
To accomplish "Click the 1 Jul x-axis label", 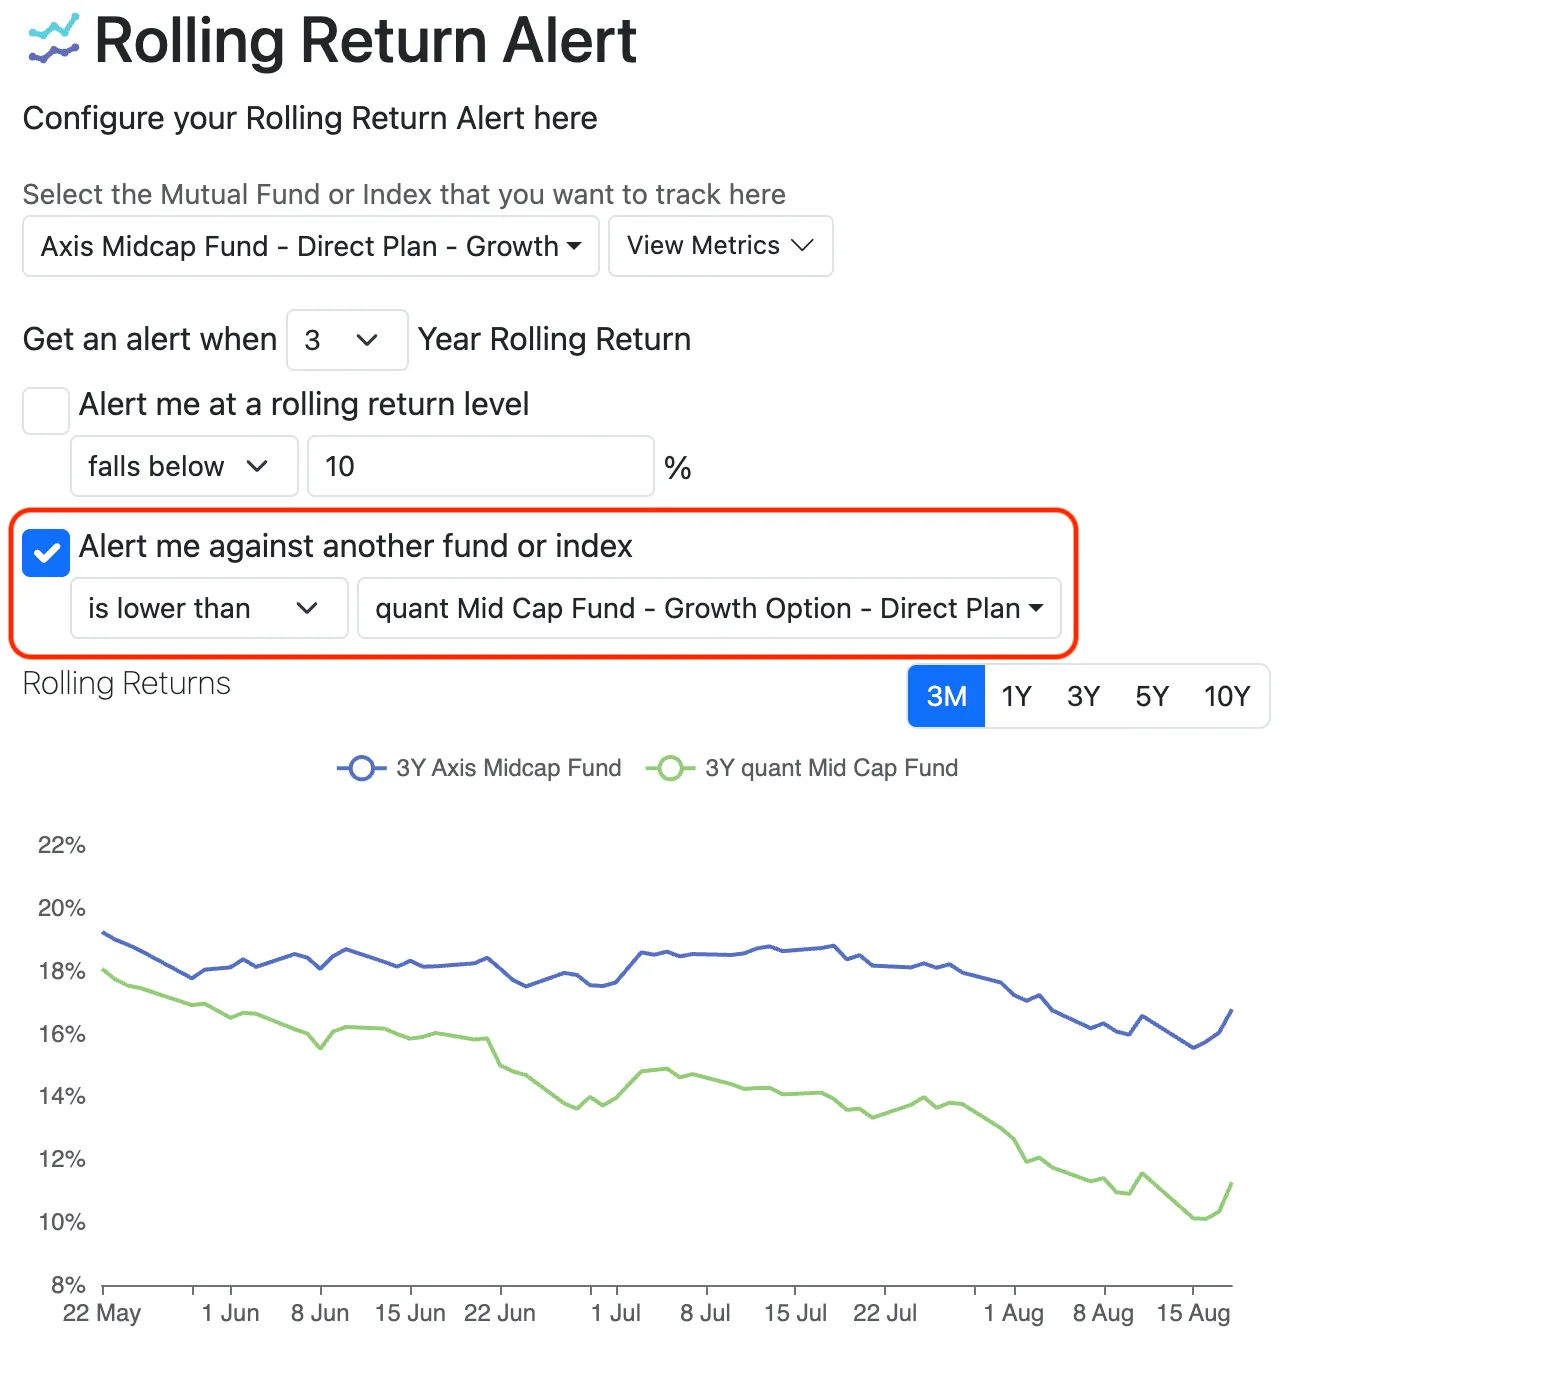I will (x=616, y=1313).
